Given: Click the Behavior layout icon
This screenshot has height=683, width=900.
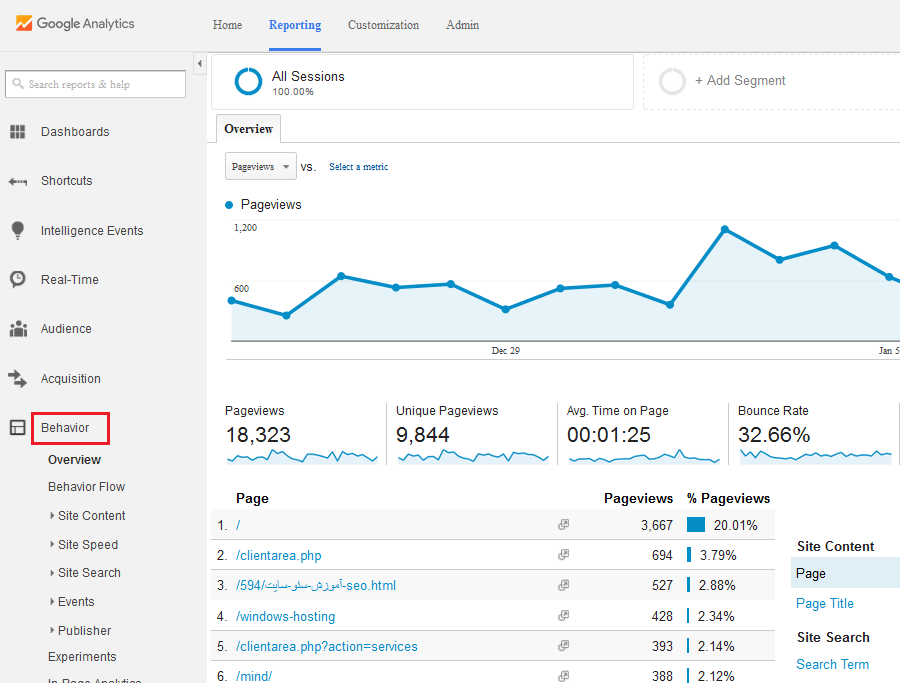Looking at the screenshot, I should pyautogui.click(x=18, y=428).
